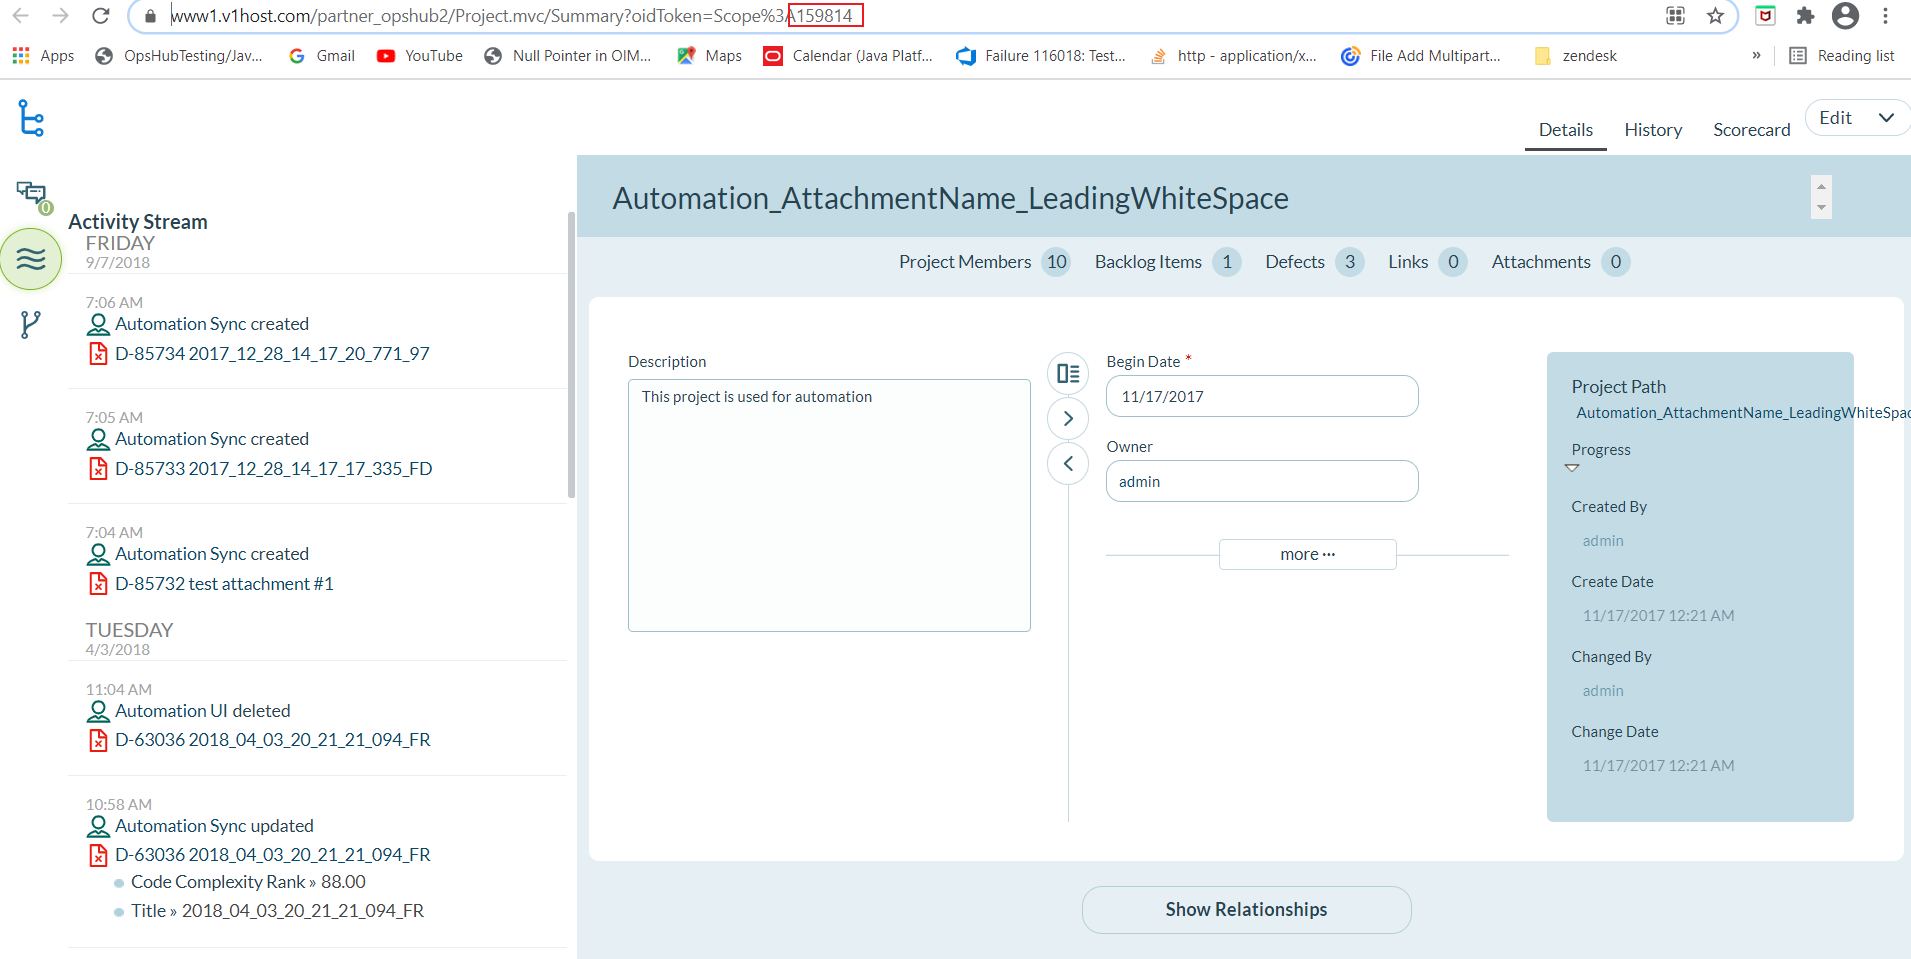The height and width of the screenshot is (959, 1911).
Task: Open Chrome extensions puzzle icon
Action: tap(1805, 16)
